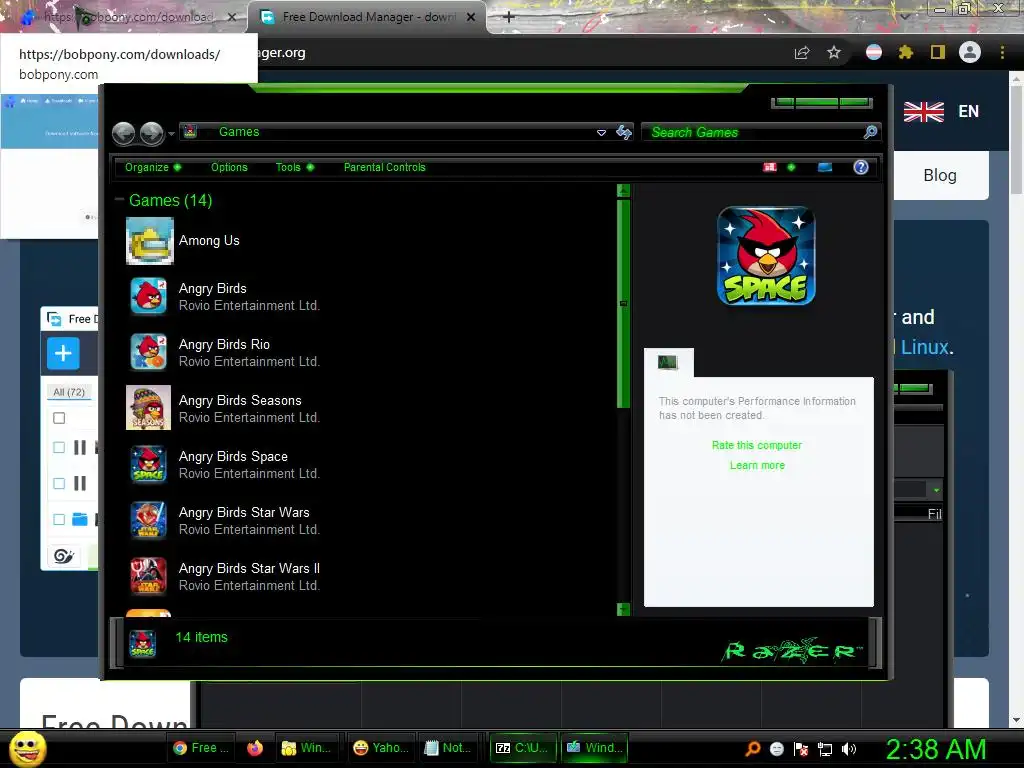The image size is (1024, 768).
Task: Click the Games list scrollbar thumb
Action: 623,304
